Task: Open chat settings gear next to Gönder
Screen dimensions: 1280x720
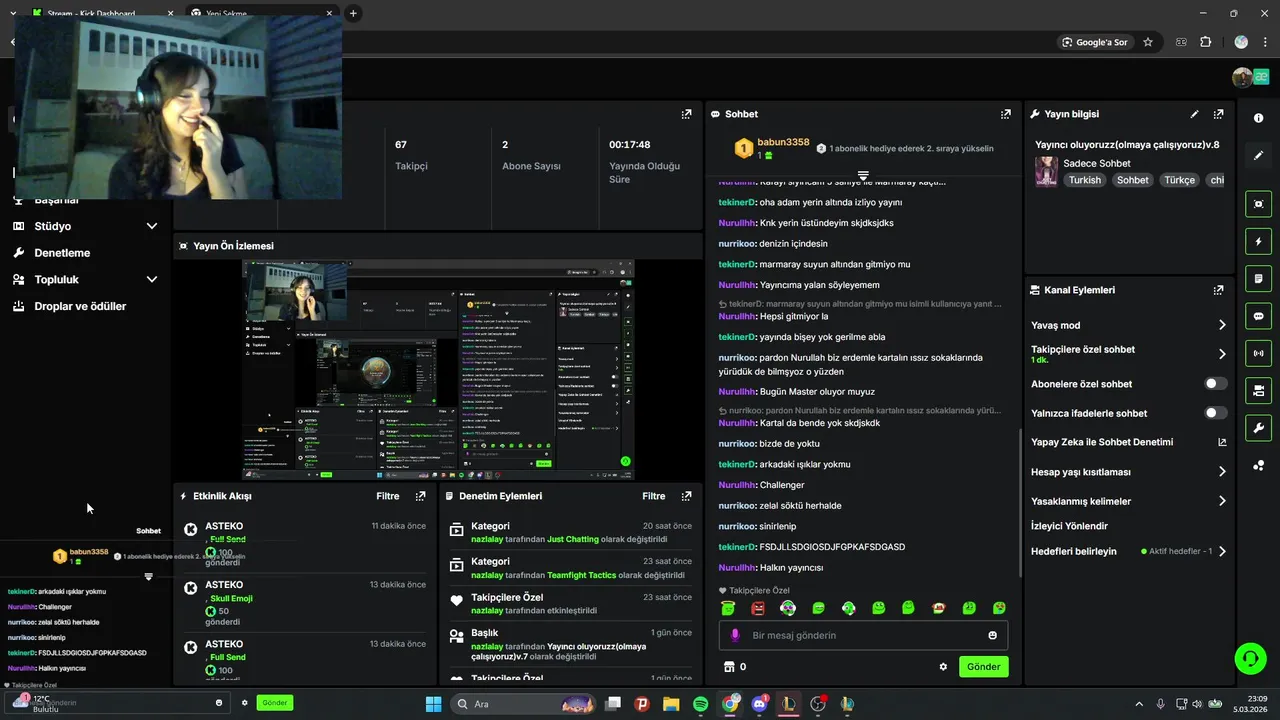Action: [x=943, y=667]
